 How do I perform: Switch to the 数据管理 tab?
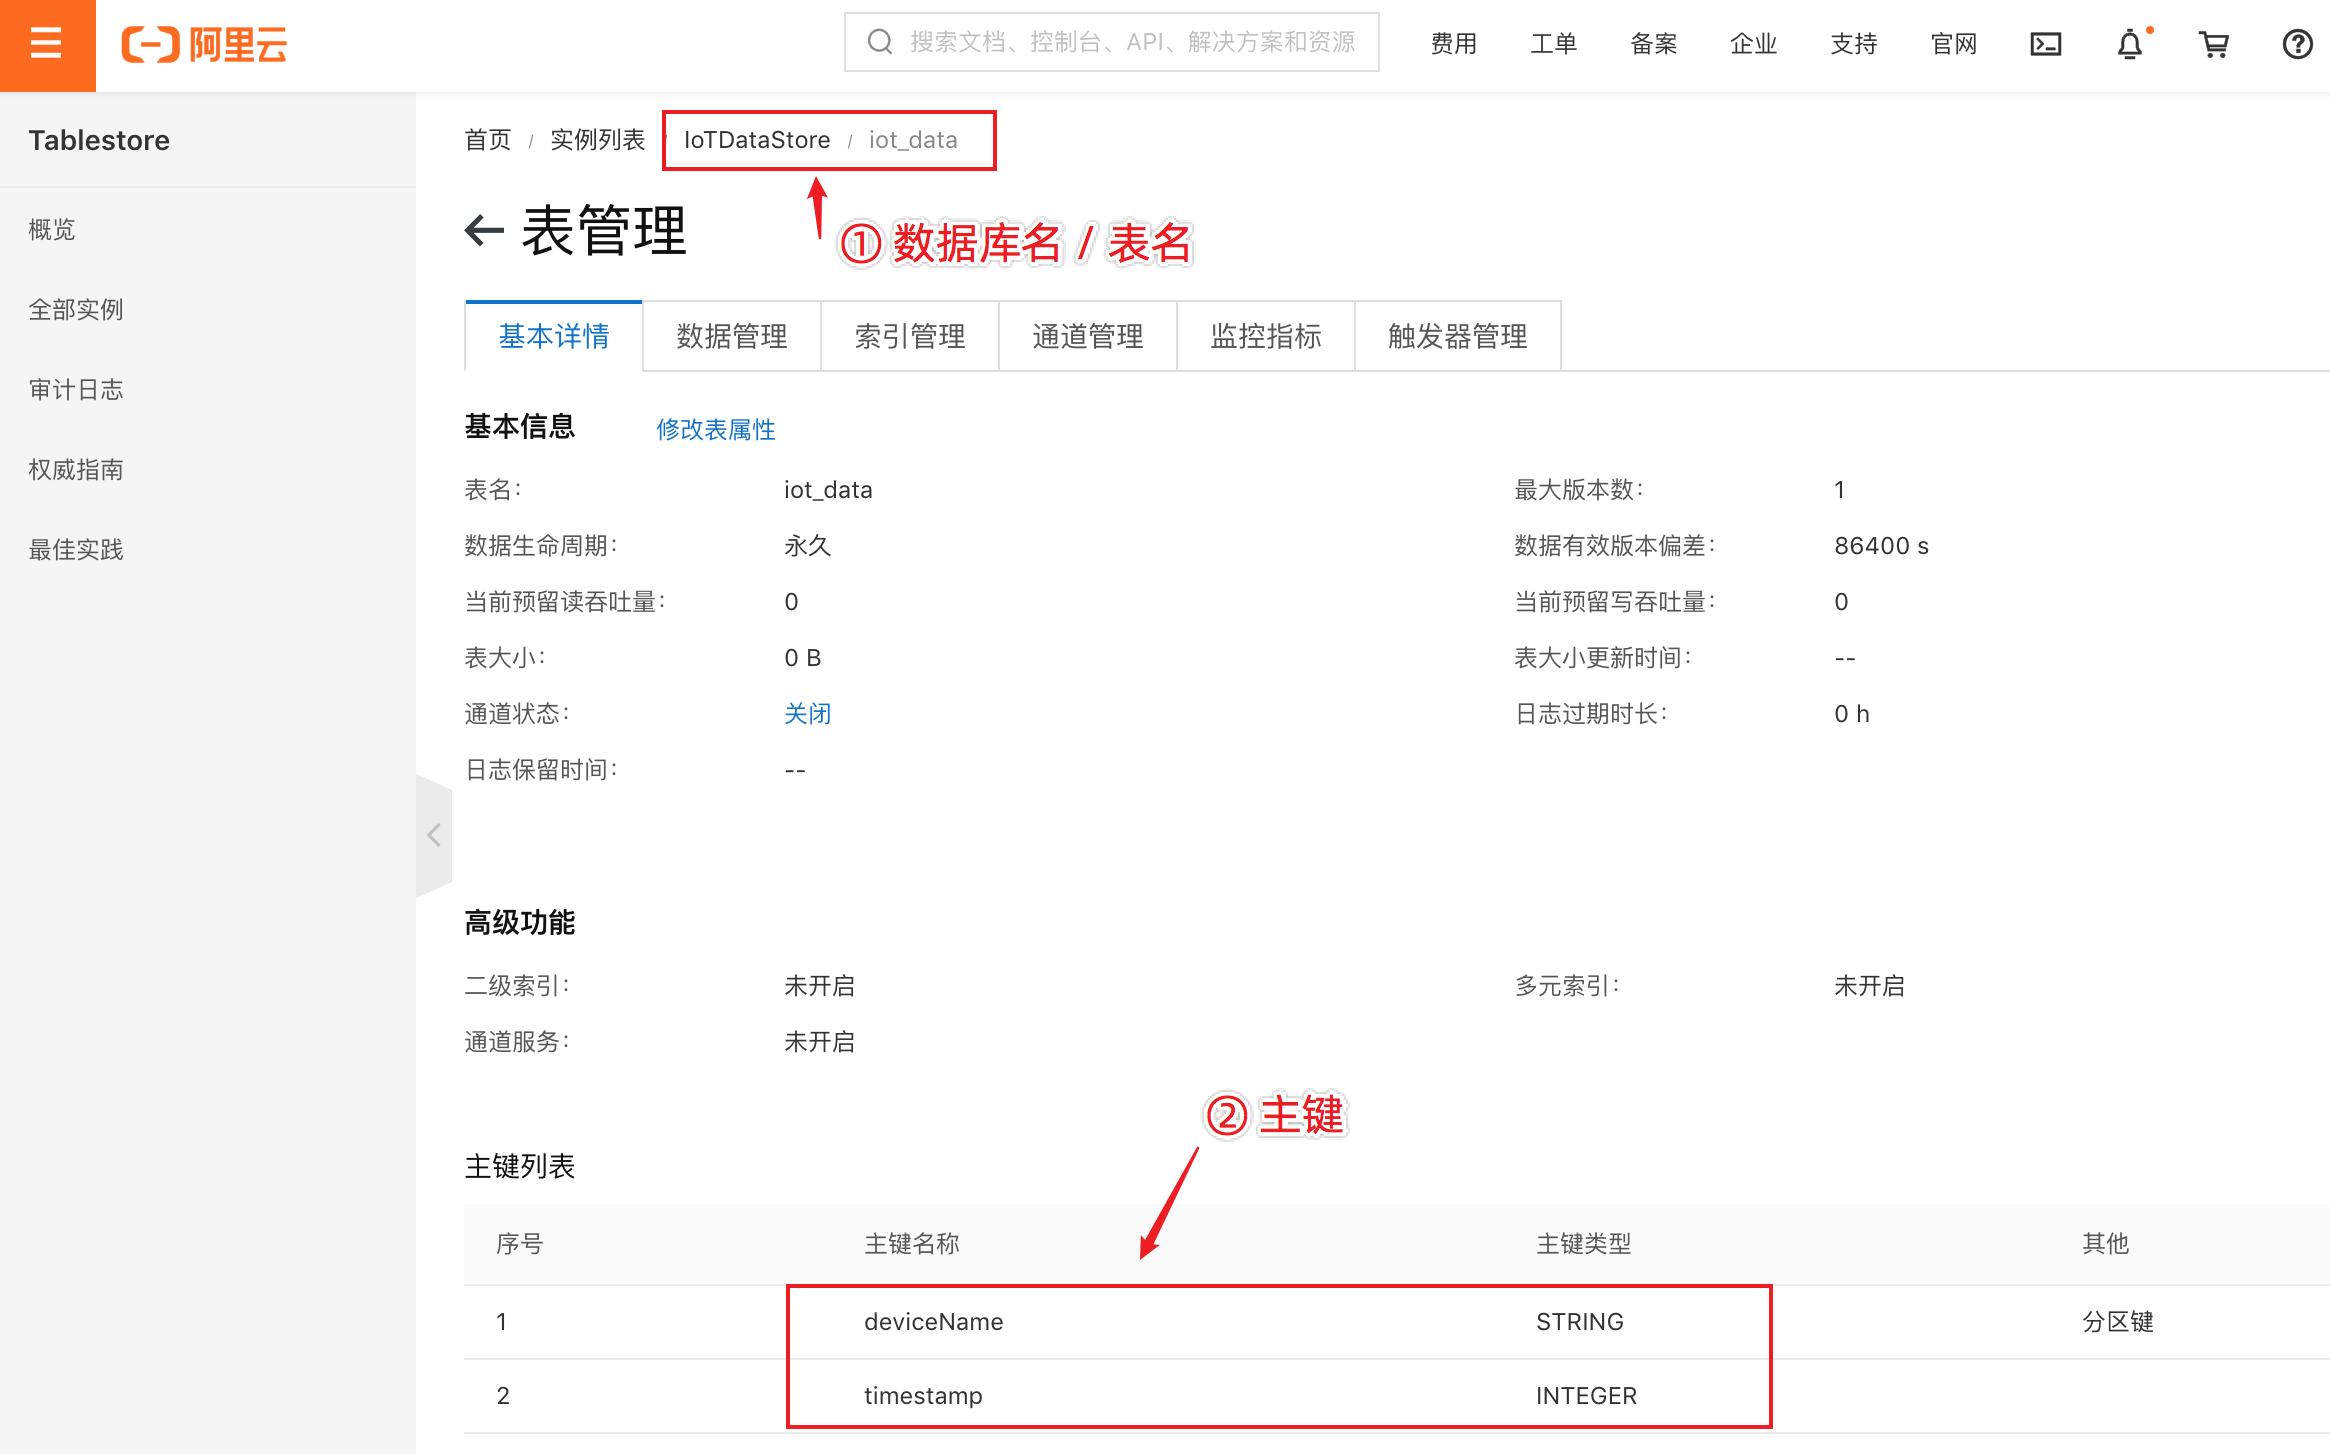(732, 337)
